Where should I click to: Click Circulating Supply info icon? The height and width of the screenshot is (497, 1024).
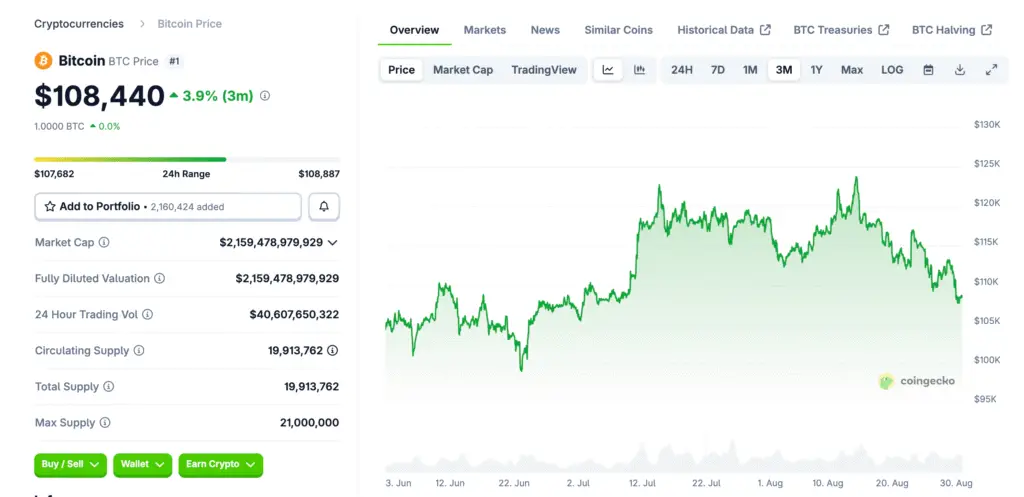pyautogui.click(x=139, y=351)
